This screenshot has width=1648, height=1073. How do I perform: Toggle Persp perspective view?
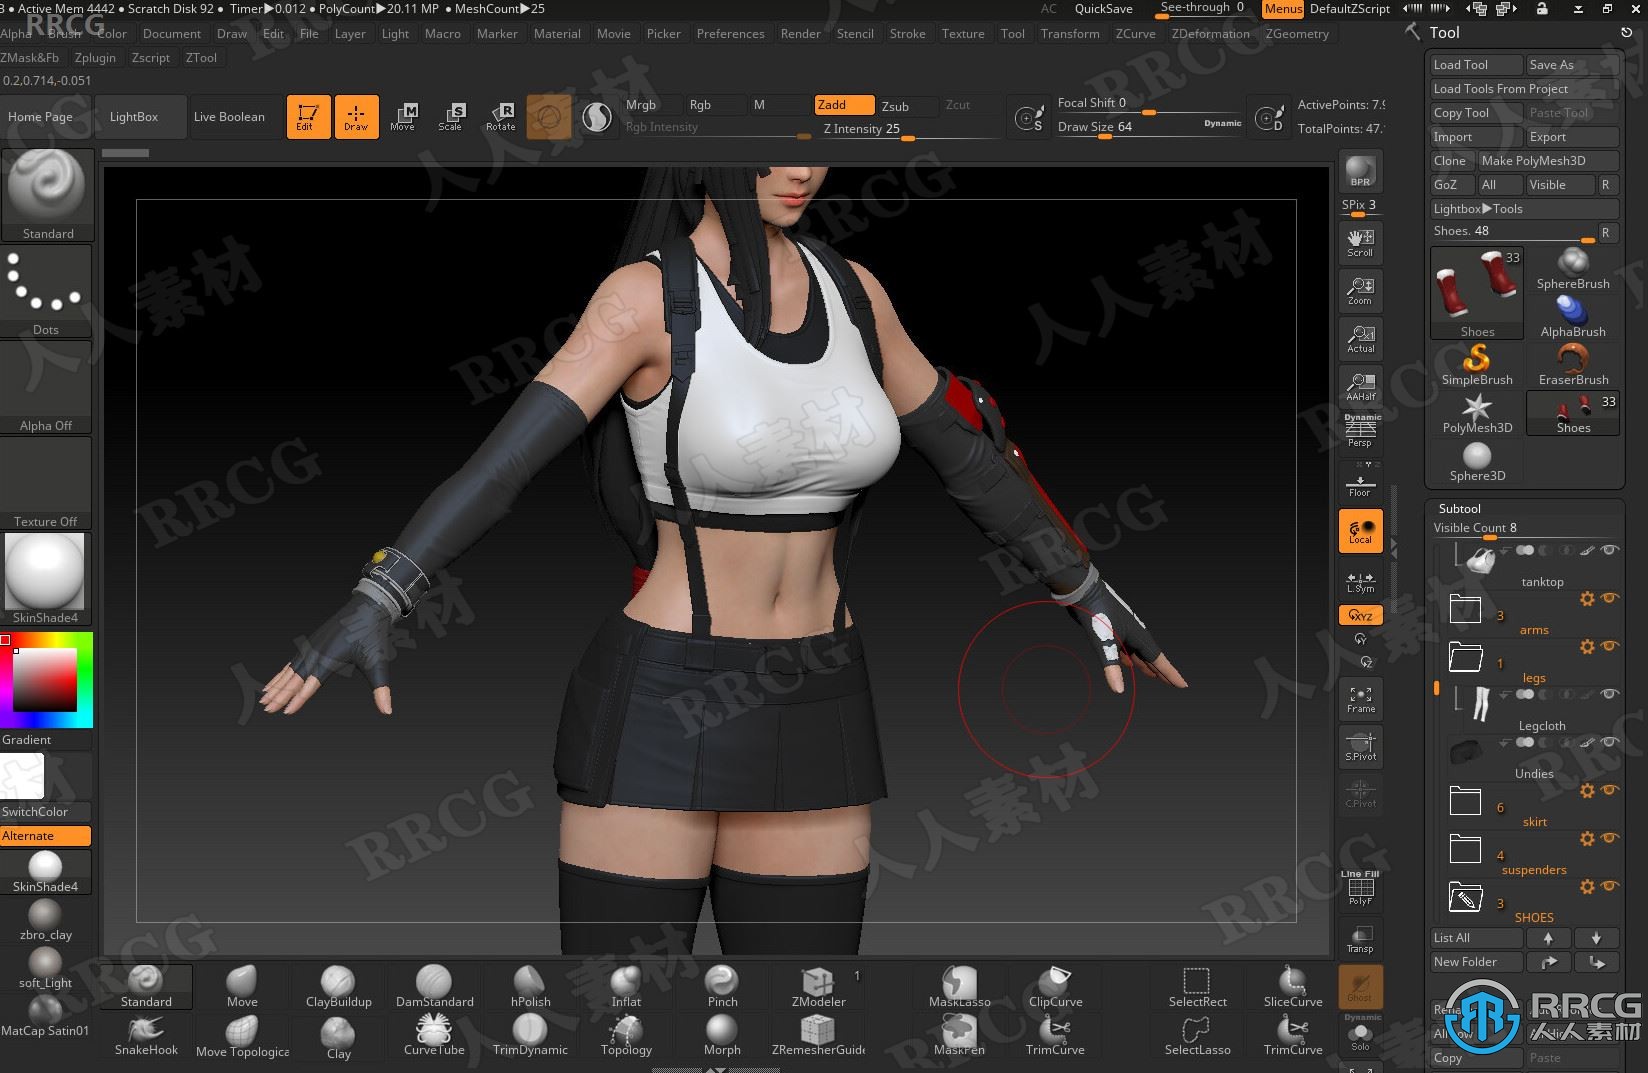[x=1360, y=431]
